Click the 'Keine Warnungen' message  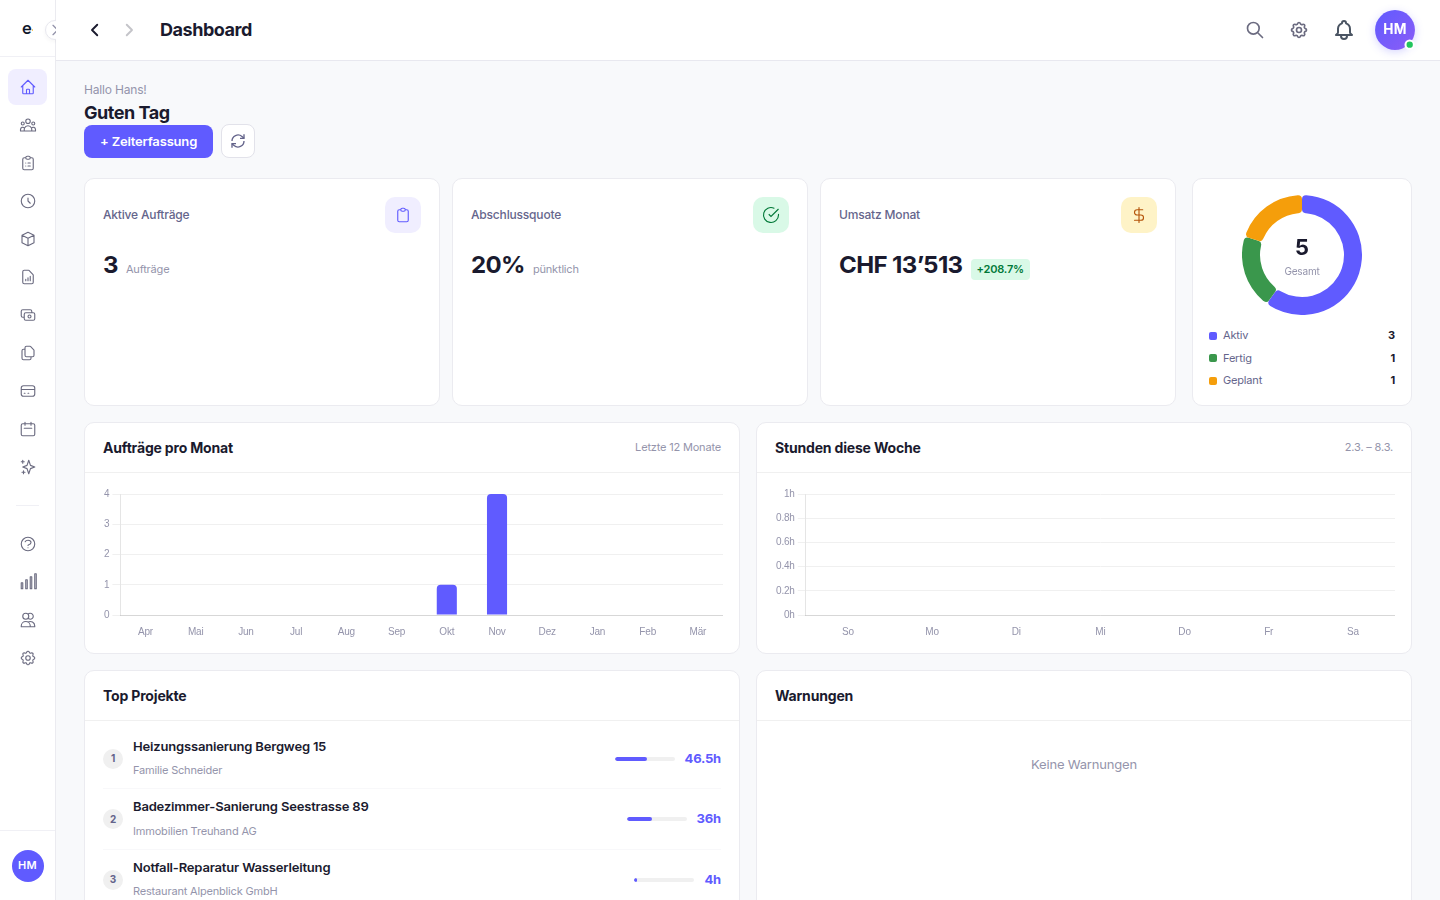pyautogui.click(x=1084, y=765)
